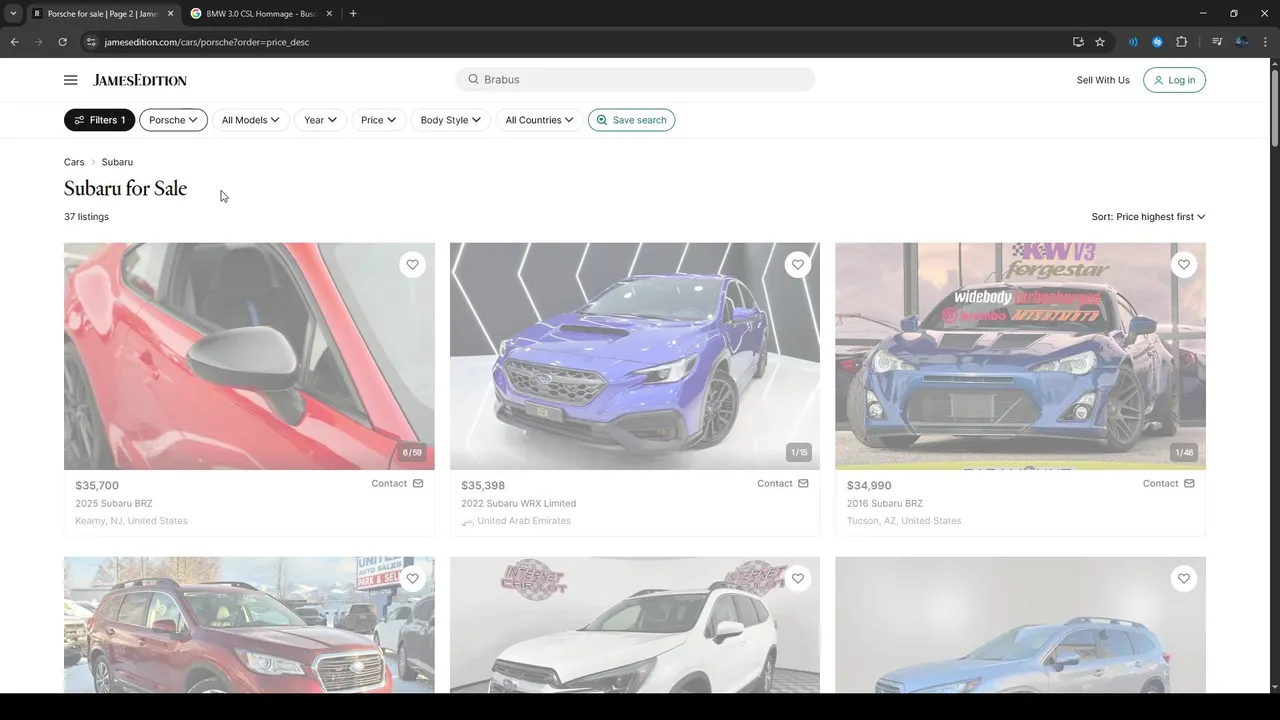Open the Subaru breadcrumb link
Image resolution: width=1280 pixels, height=720 pixels.
pos(117,162)
